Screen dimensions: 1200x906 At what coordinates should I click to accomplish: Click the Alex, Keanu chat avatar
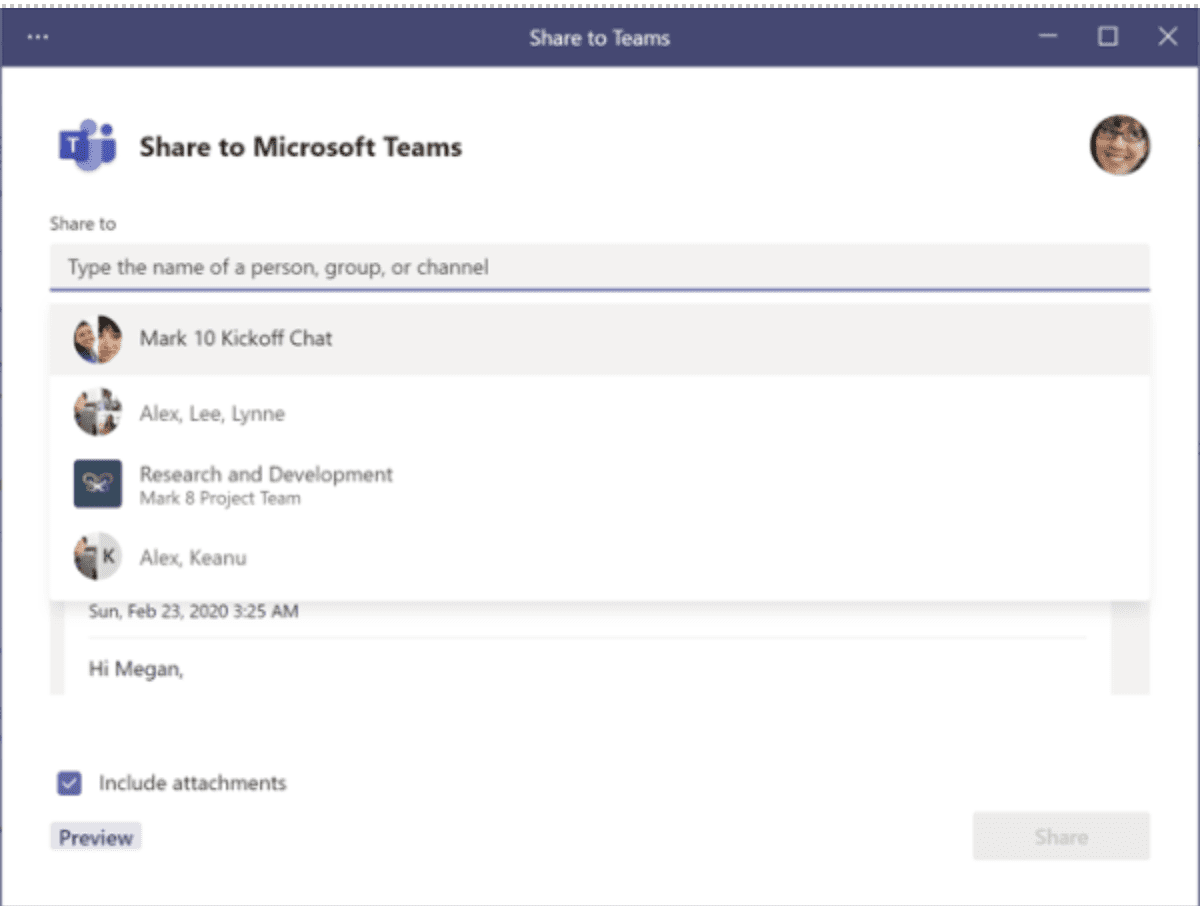(97, 556)
